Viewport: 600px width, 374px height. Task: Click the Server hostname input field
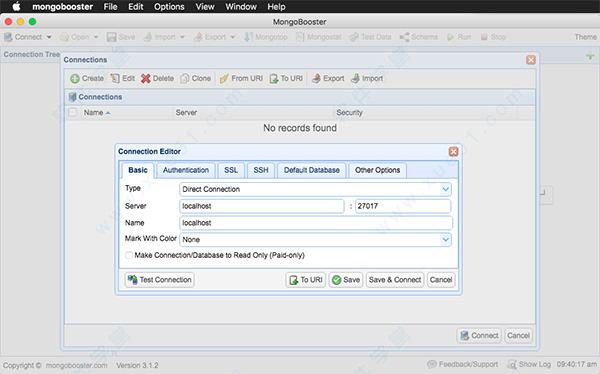pyautogui.click(x=262, y=206)
